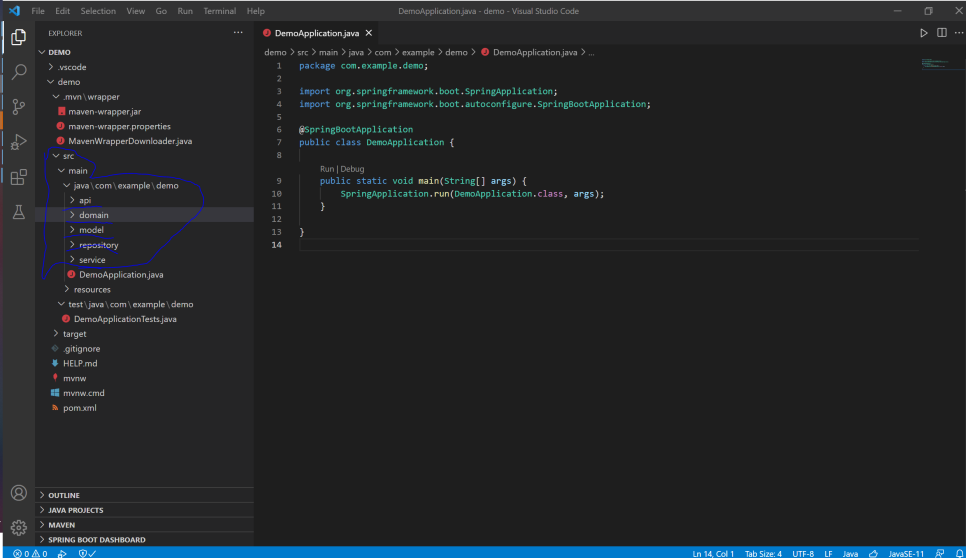Collapse the src folder
The image size is (966, 558).
68,156
